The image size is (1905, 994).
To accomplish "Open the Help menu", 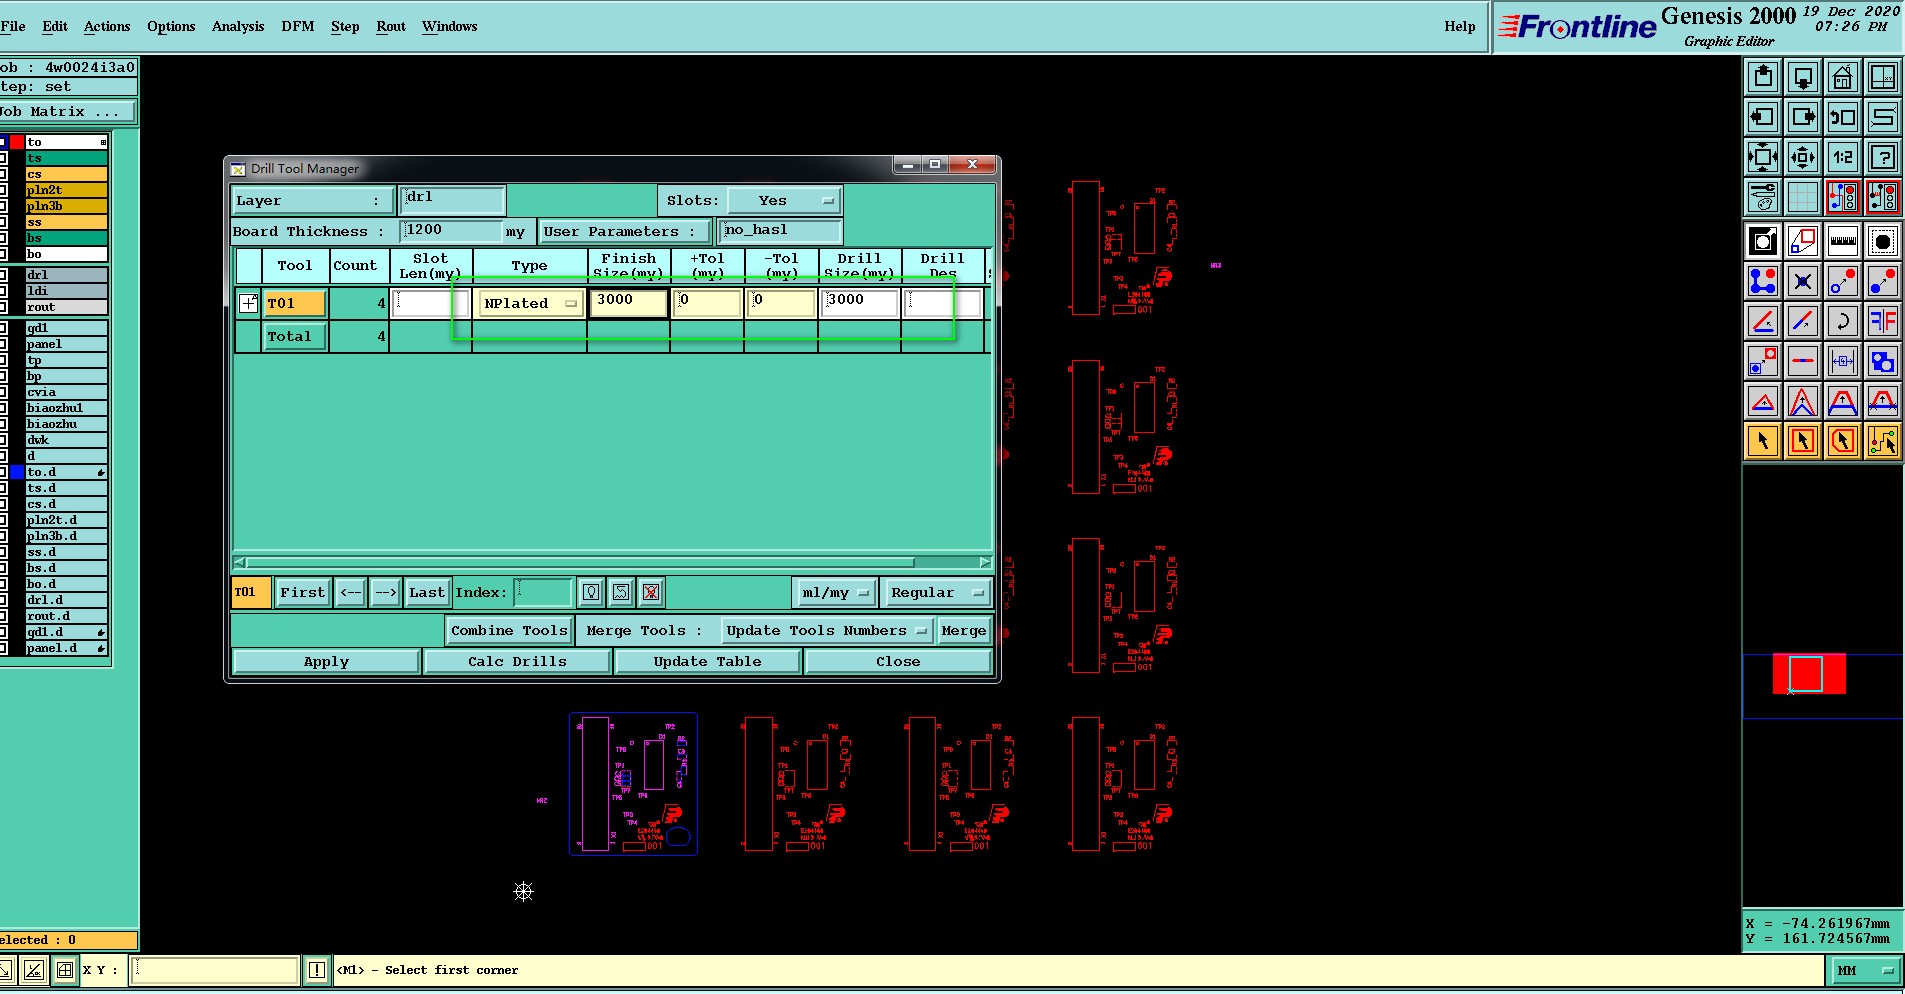I will (x=1459, y=26).
